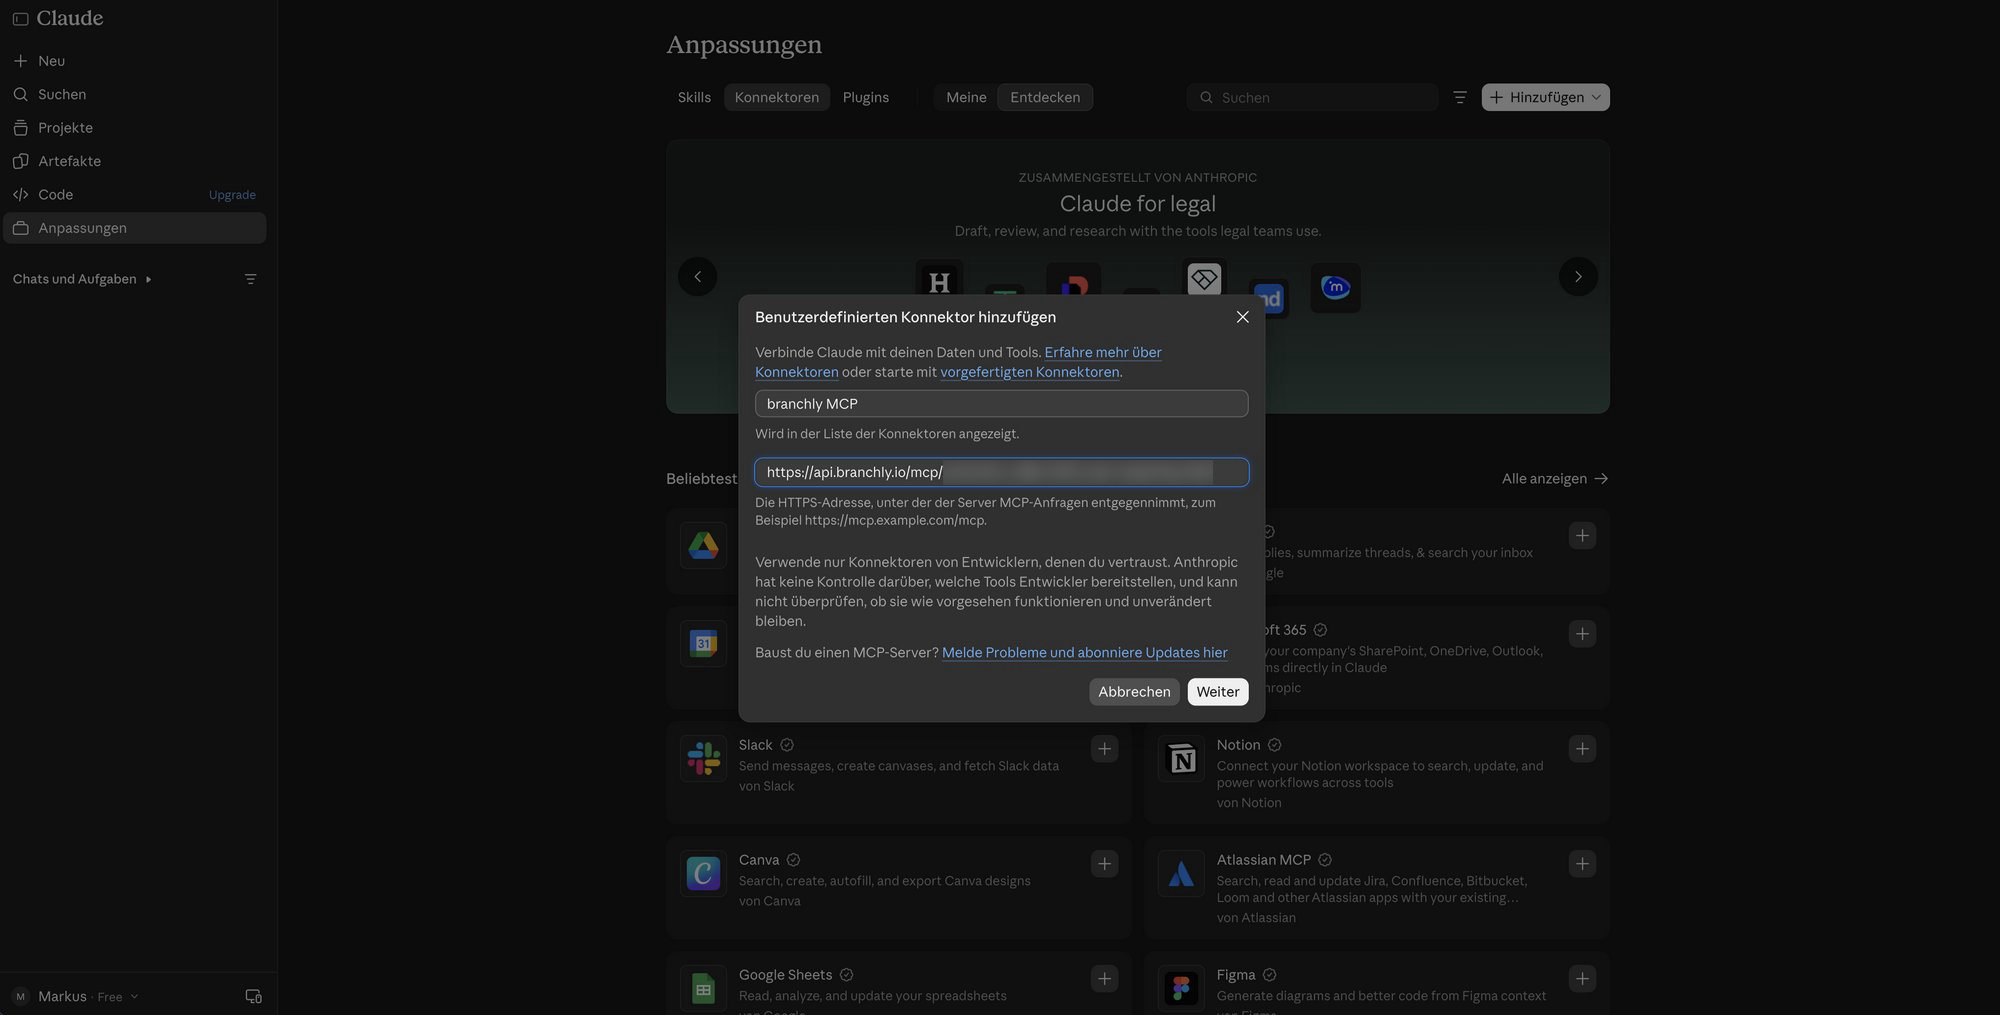The width and height of the screenshot is (2000, 1015).
Task: Click the MCP server URL field
Action: pos(1001,472)
